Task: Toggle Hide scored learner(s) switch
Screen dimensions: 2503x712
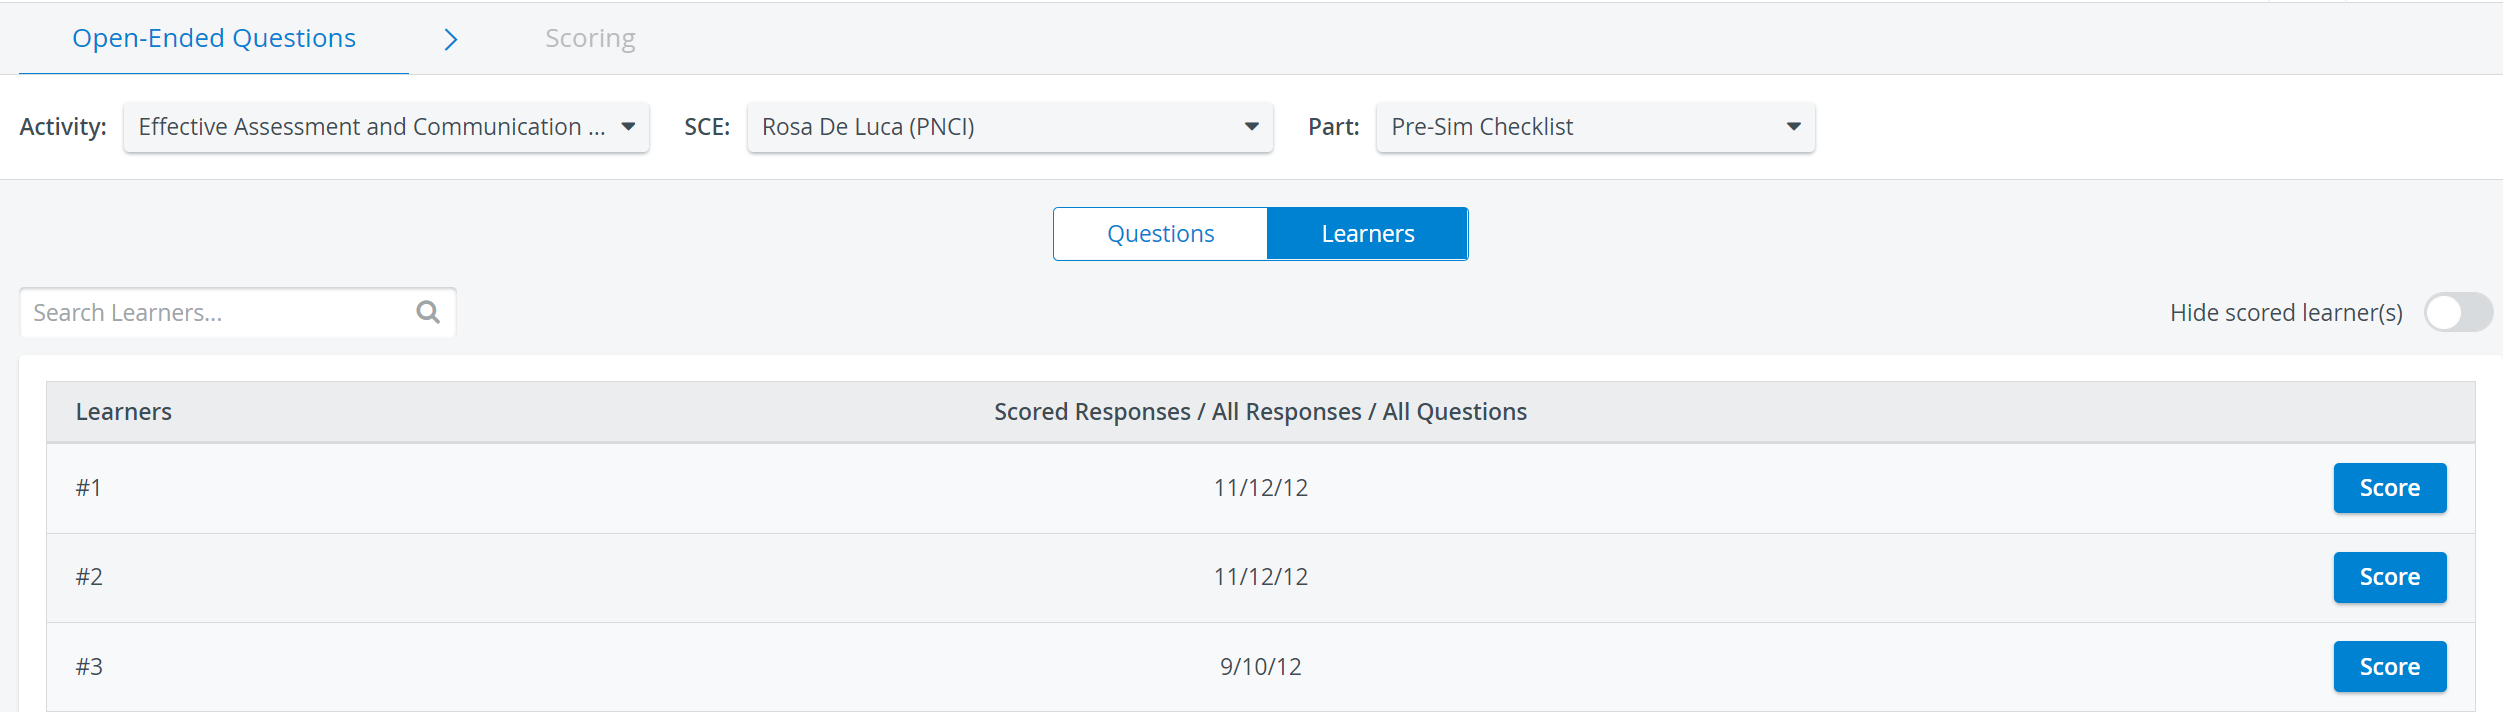Action: tap(2458, 312)
